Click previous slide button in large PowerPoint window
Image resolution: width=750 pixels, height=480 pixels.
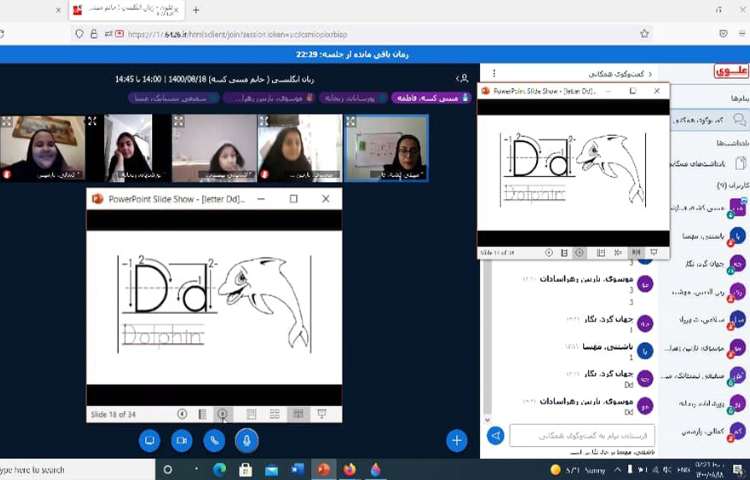pyautogui.click(x=182, y=414)
